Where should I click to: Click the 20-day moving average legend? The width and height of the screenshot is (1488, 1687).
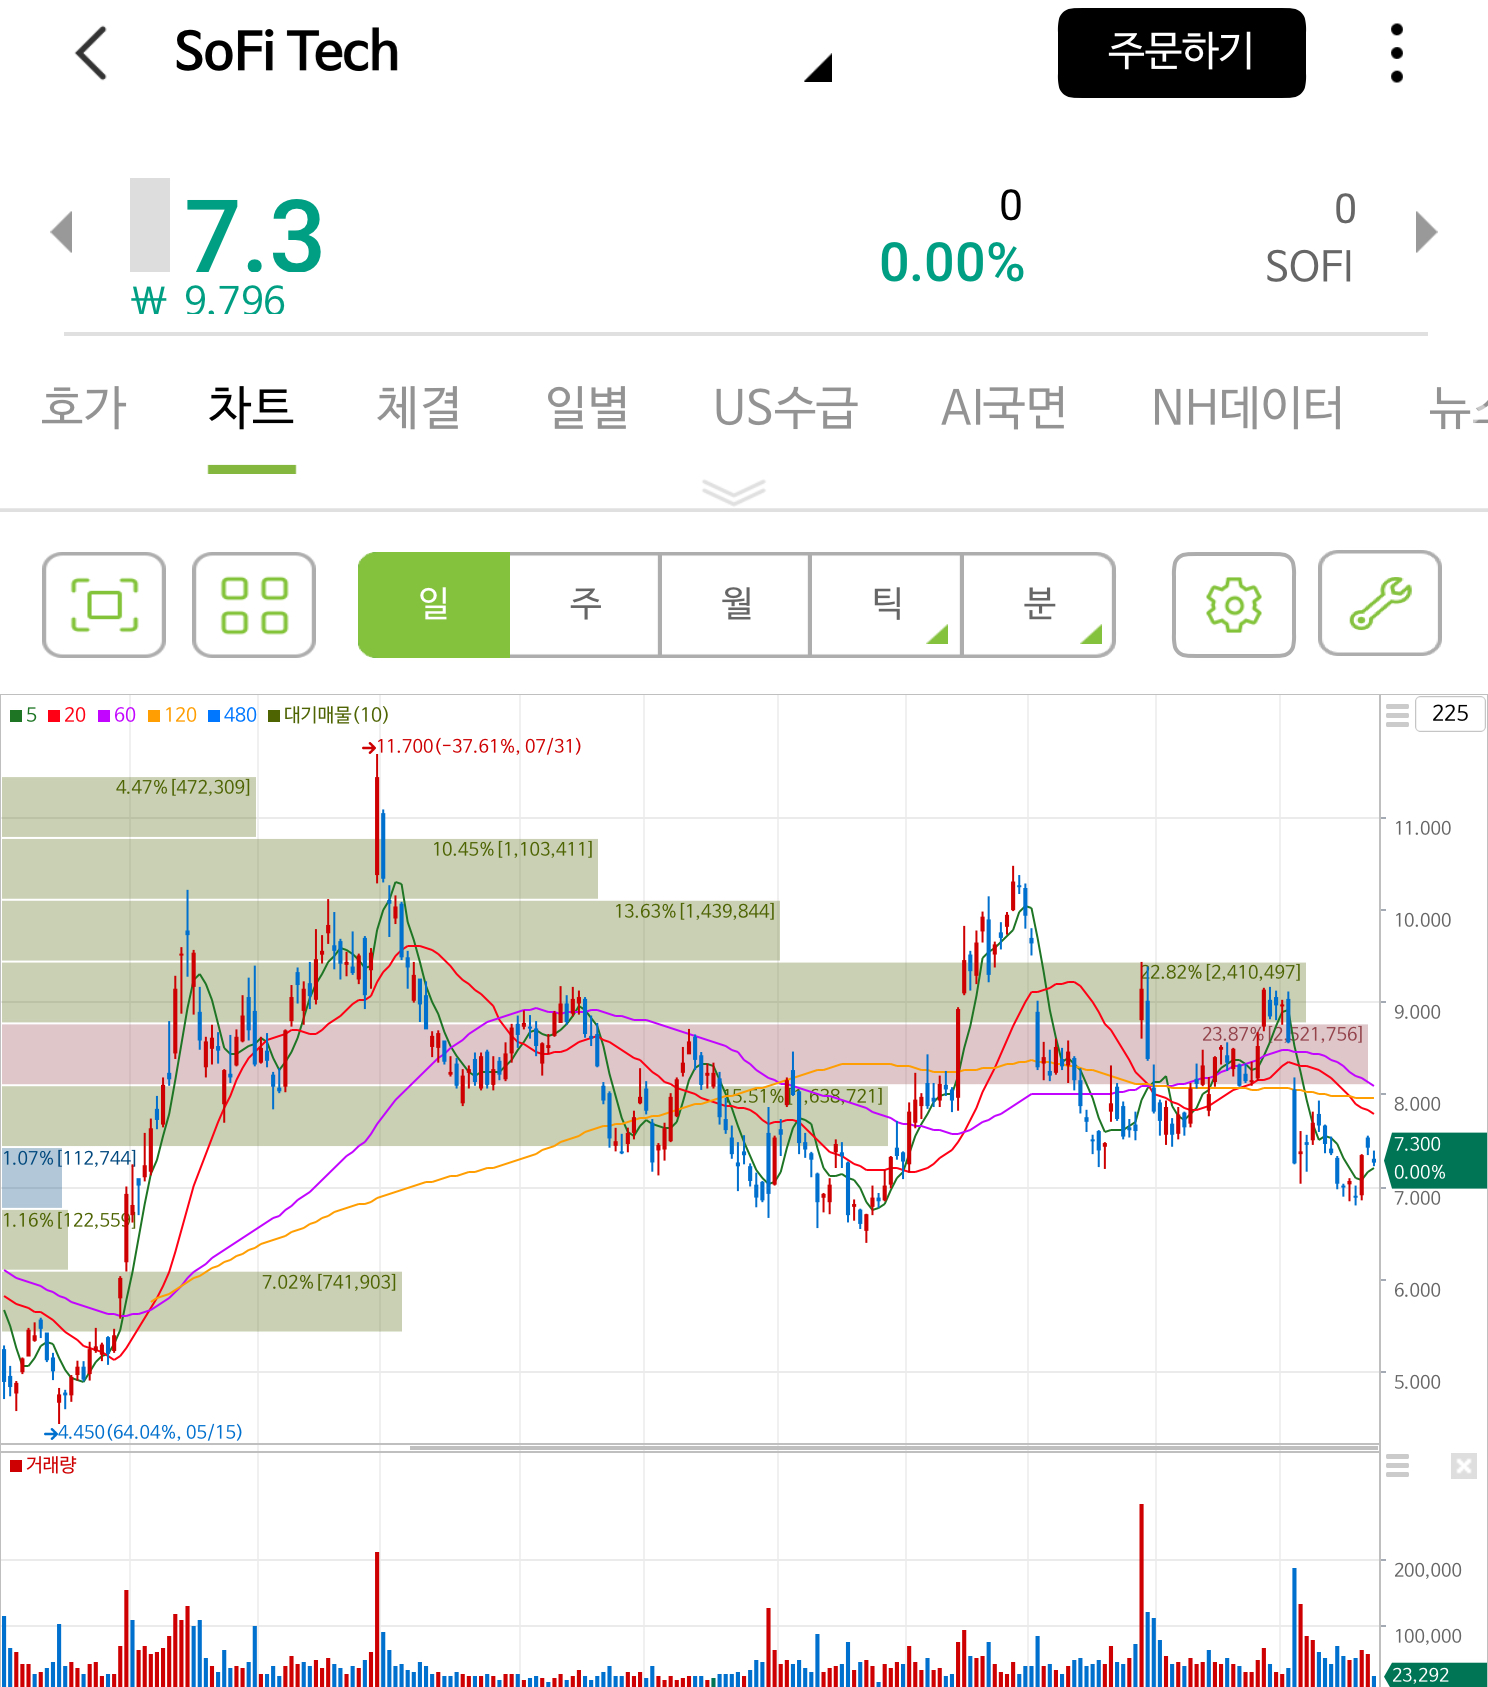click(67, 715)
